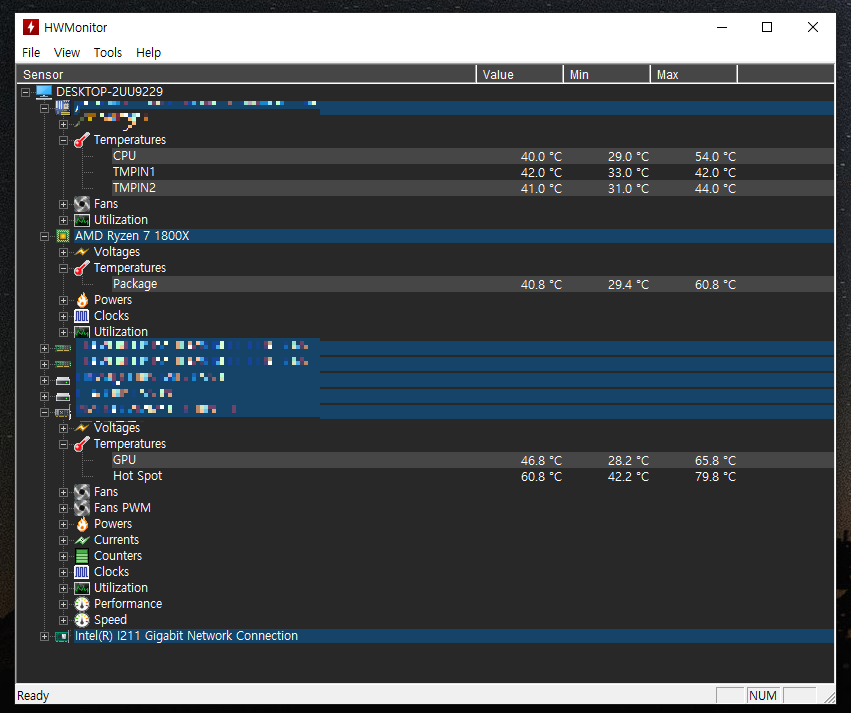The image size is (851, 713).
Task: Click the Value column header
Action: (x=520, y=74)
